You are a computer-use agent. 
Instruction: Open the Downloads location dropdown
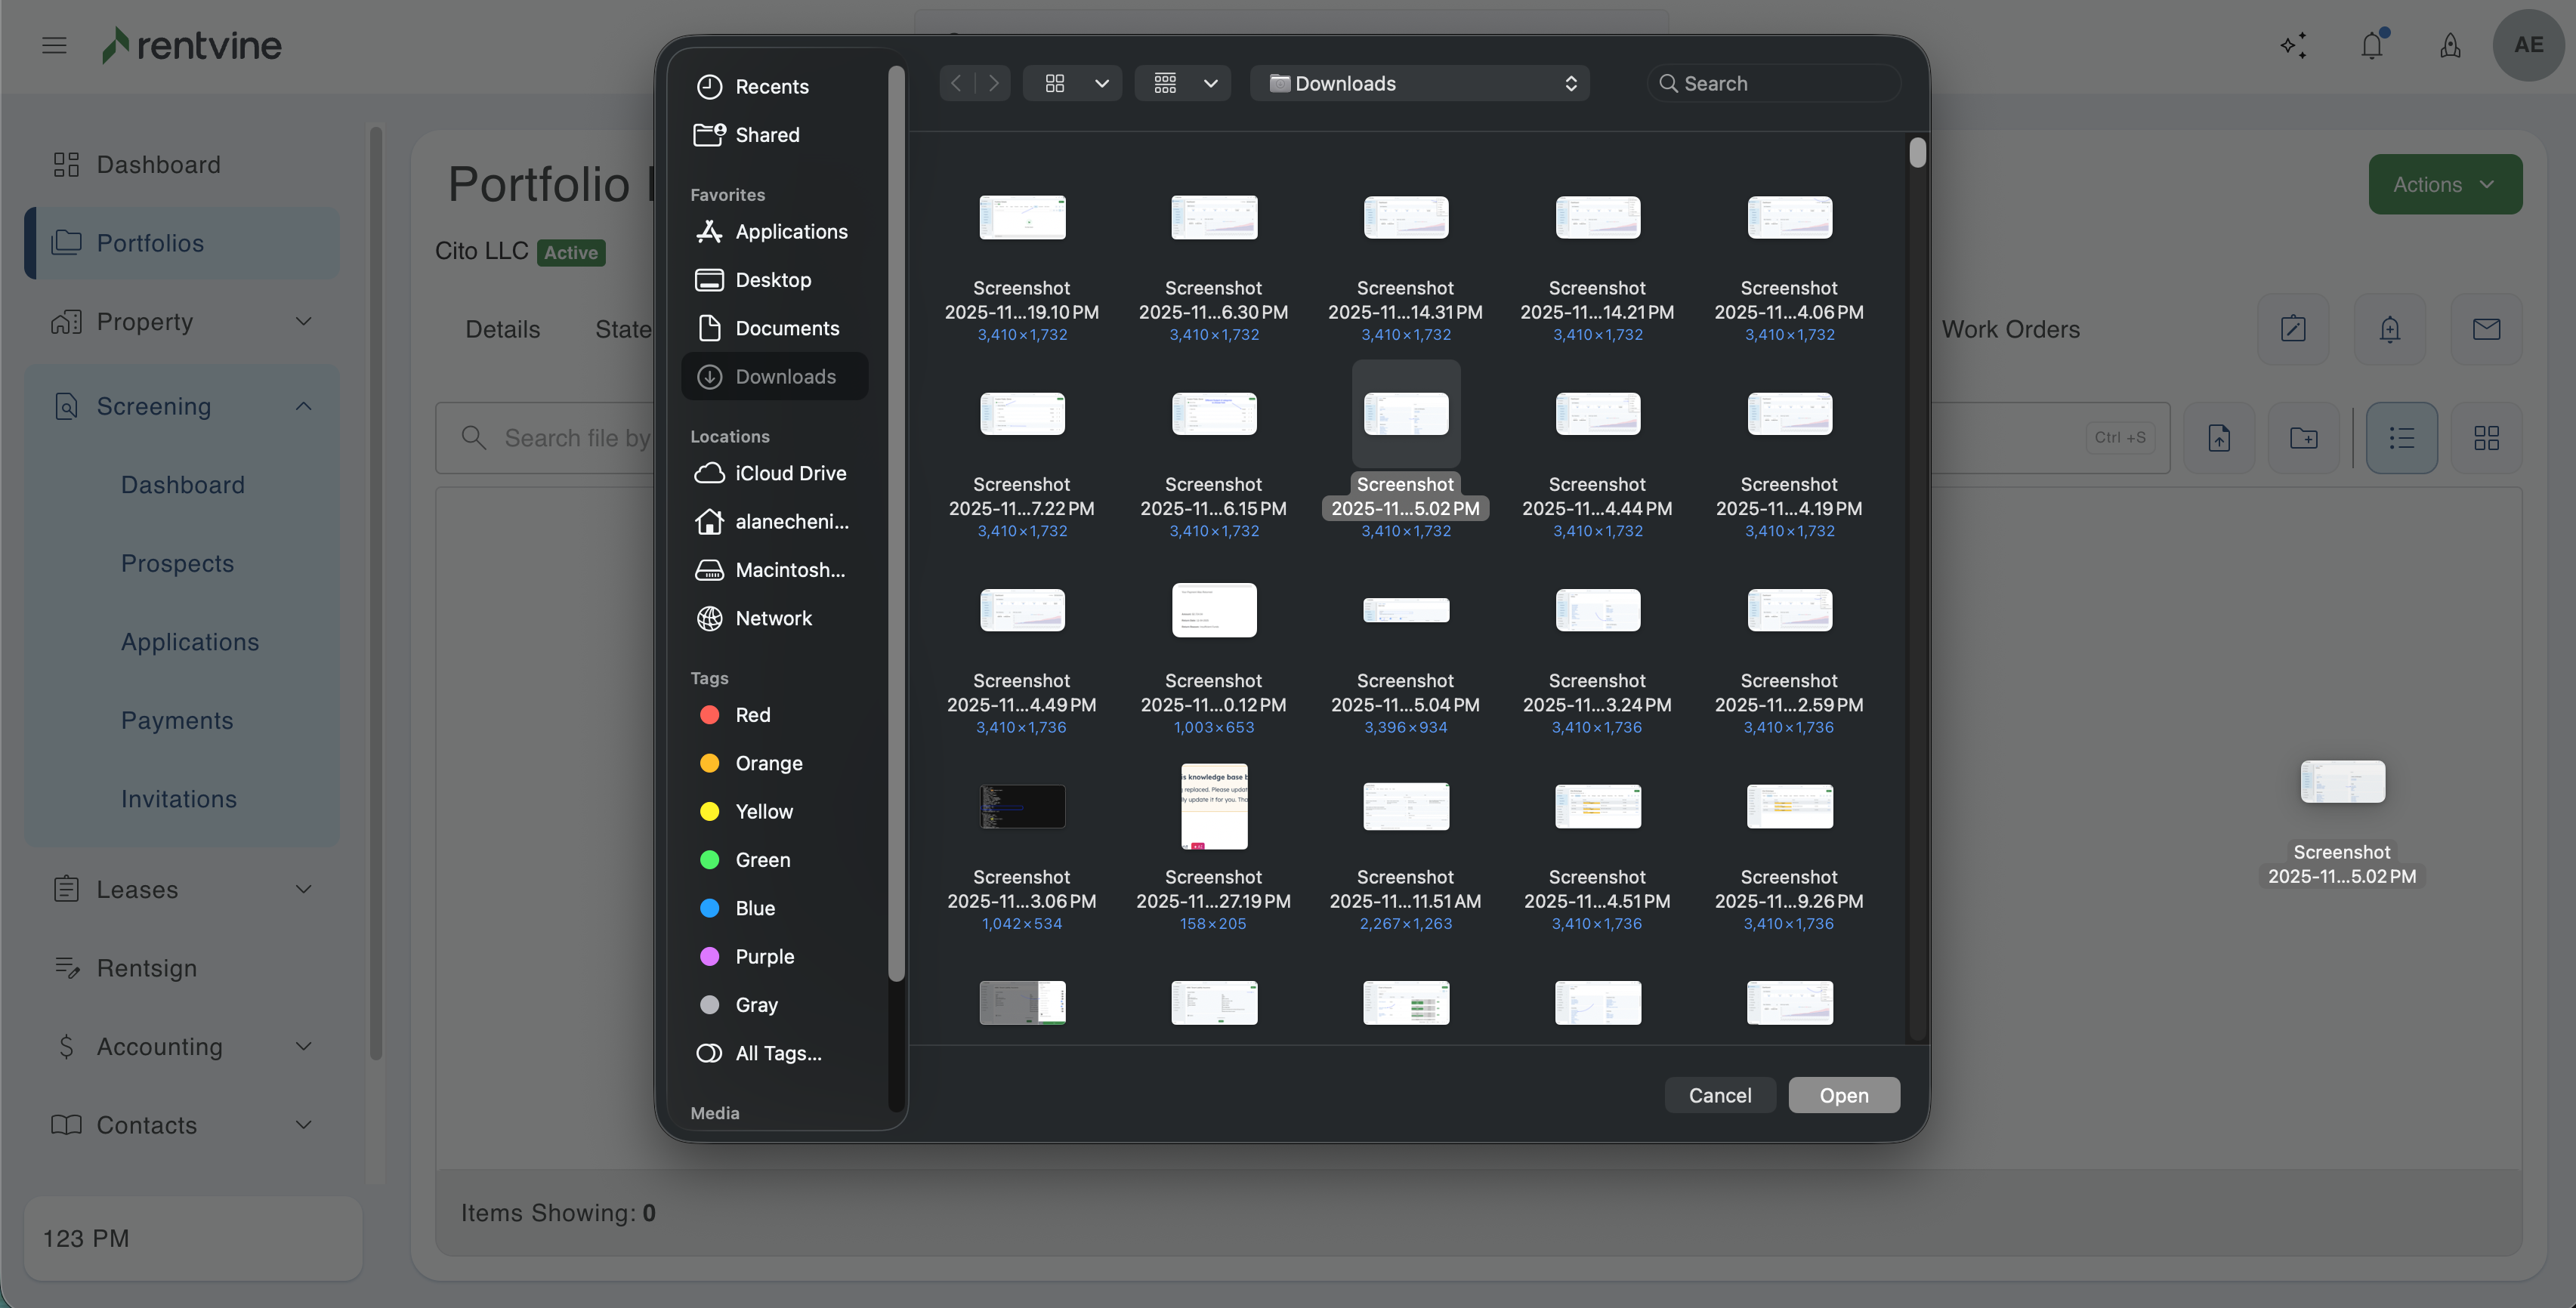1419,83
